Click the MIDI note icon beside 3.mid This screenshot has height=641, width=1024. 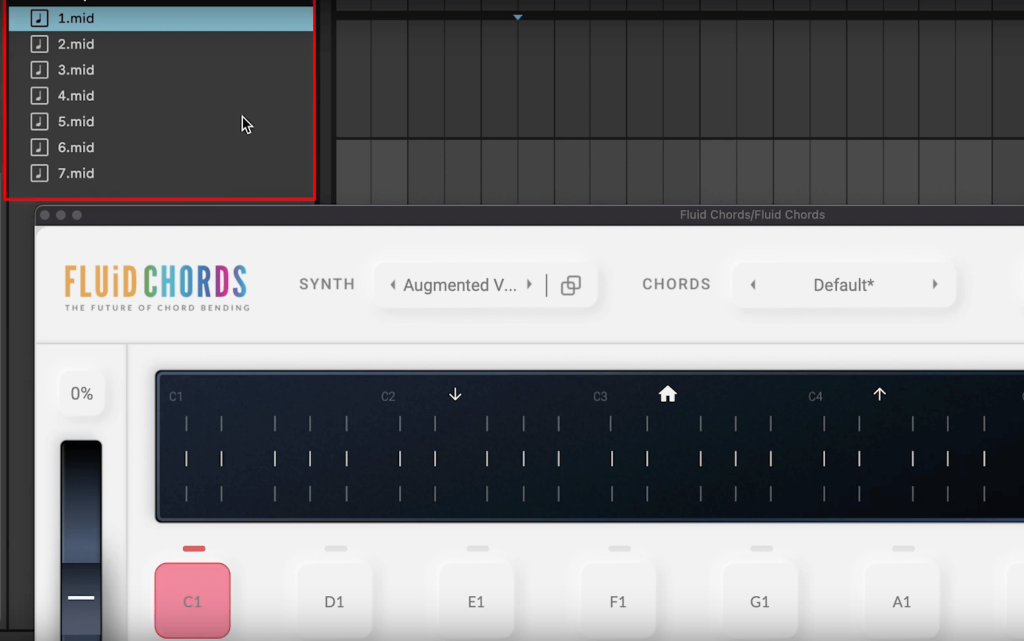coord(39,70)
